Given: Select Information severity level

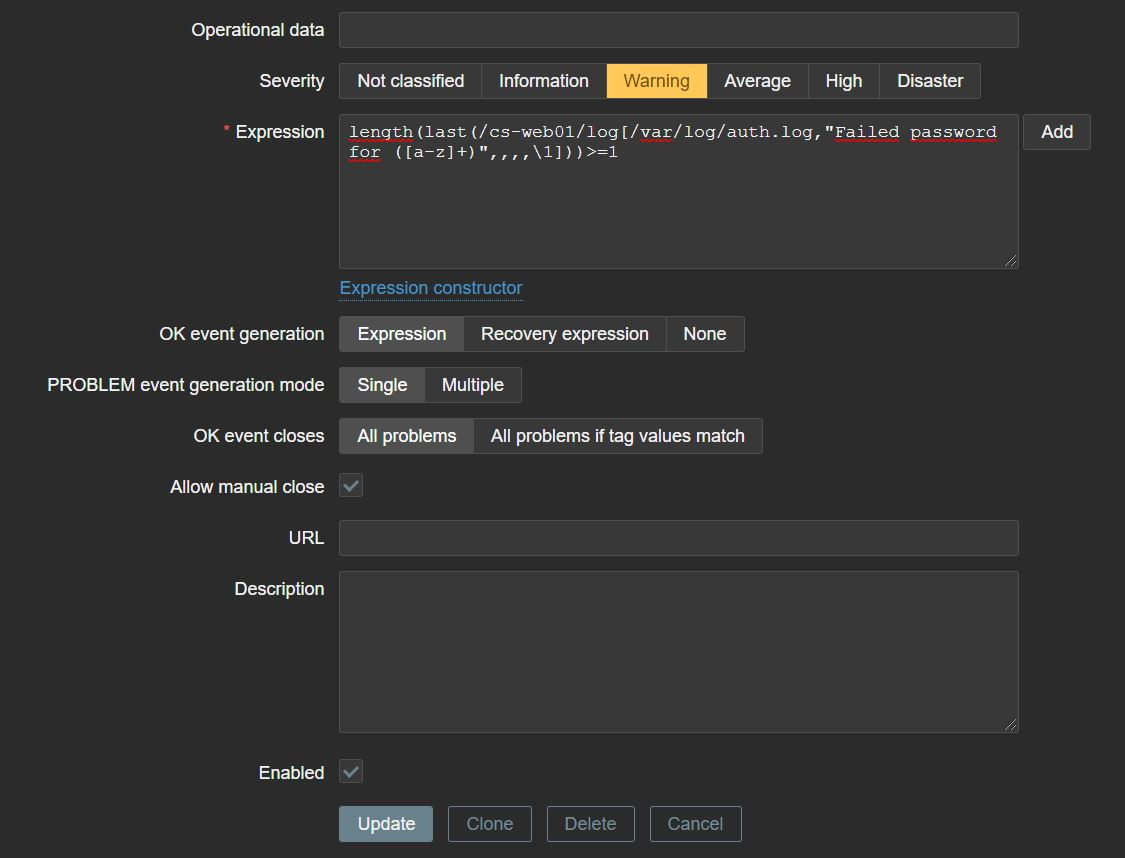Looking at the screenshot, I should pos(543,81).
